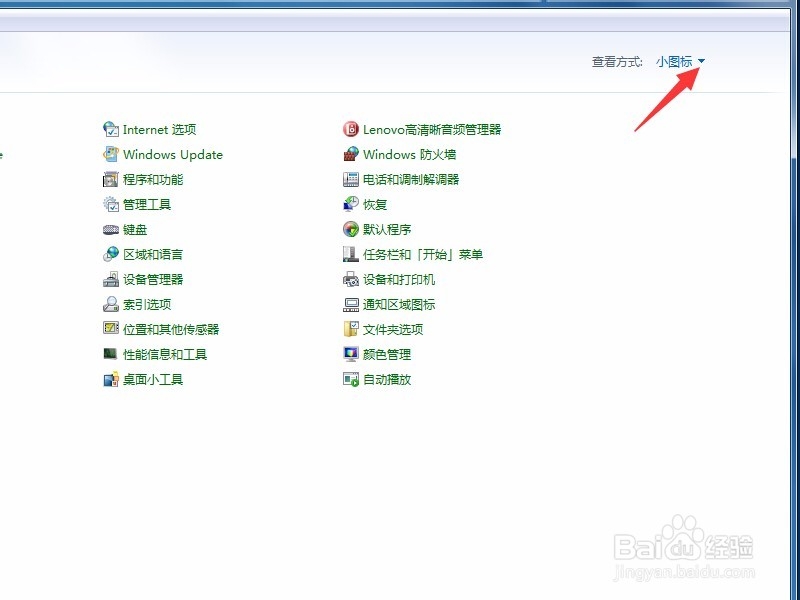
Task: Click the Internet 选项 icon
Action: [111, 129]
